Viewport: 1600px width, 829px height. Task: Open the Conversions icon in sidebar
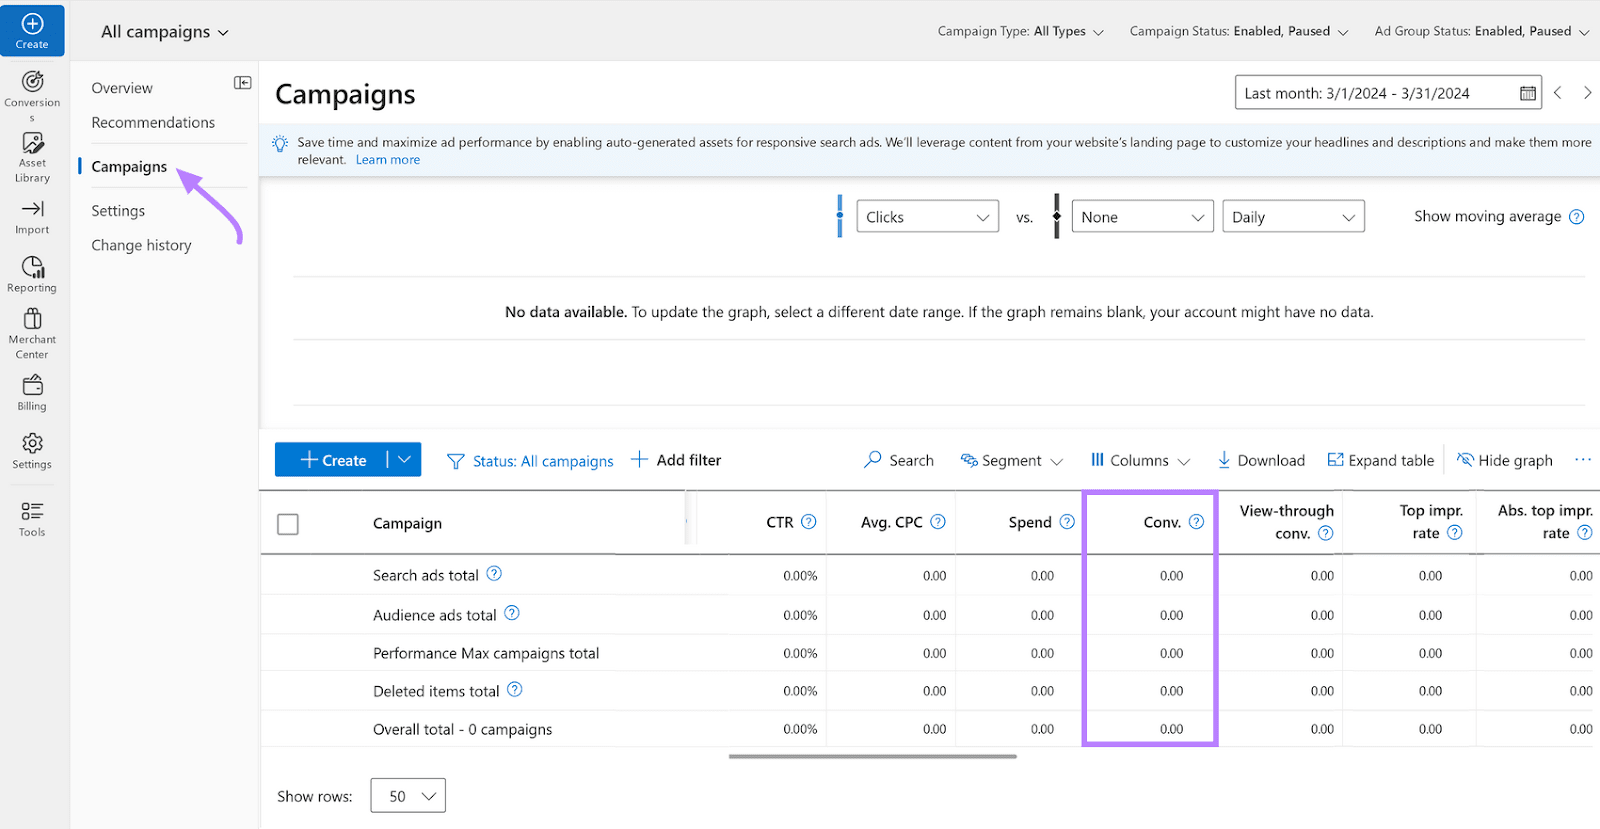coord(32,82)
